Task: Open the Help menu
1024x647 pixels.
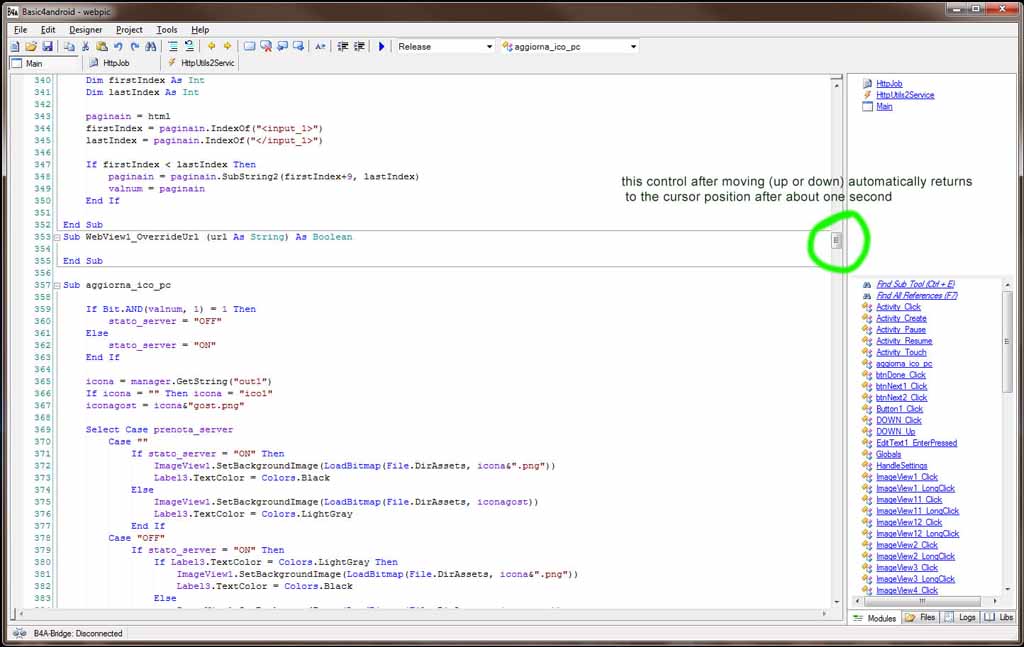Action: click(x=200, y=29)
